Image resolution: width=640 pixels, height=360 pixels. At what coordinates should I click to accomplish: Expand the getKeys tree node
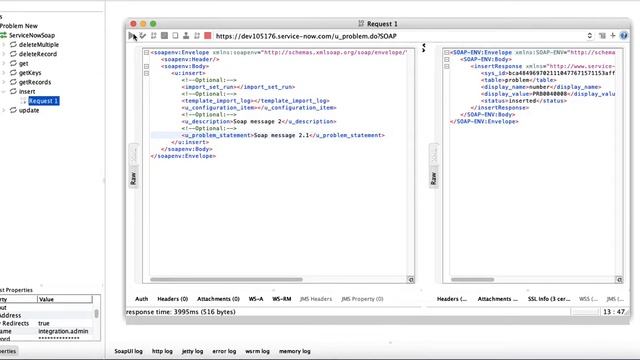(x=4, y=73)
